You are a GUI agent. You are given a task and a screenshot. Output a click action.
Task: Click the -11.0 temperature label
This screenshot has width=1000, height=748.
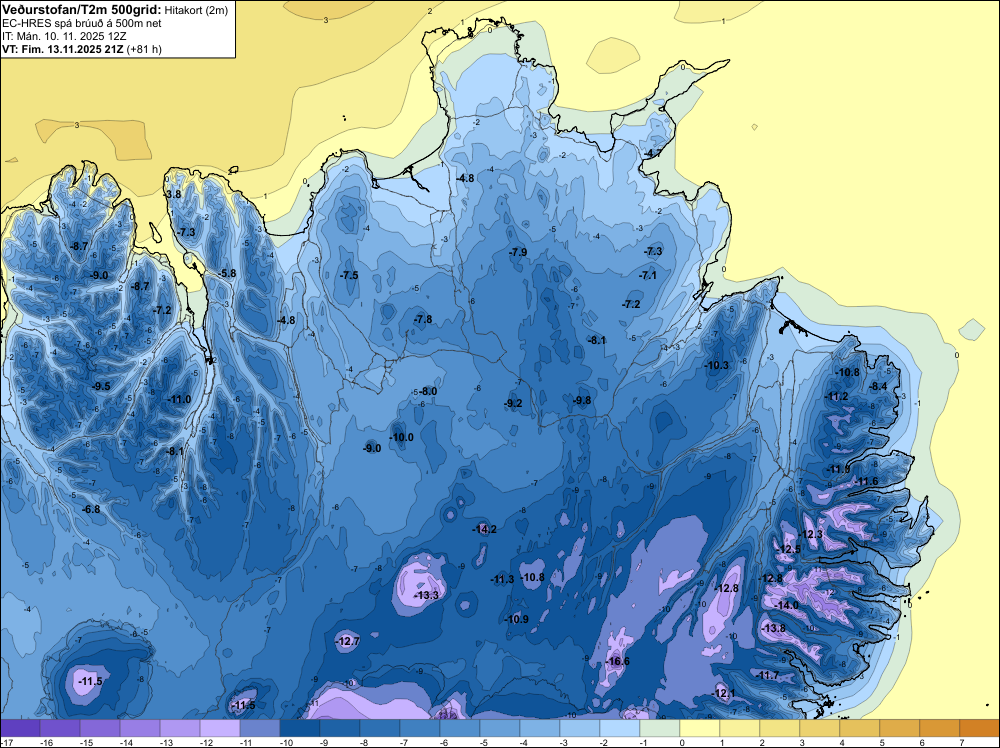[179, 399]
